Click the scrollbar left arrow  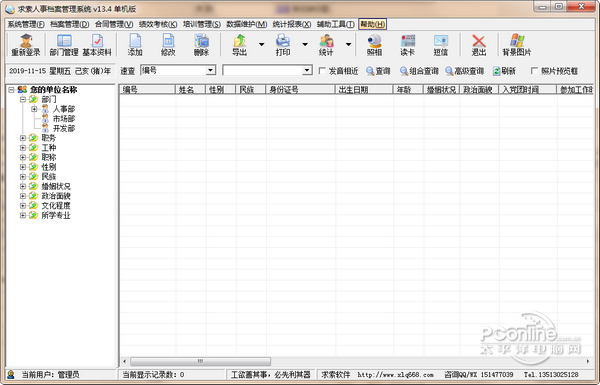[x=124, y=361]
